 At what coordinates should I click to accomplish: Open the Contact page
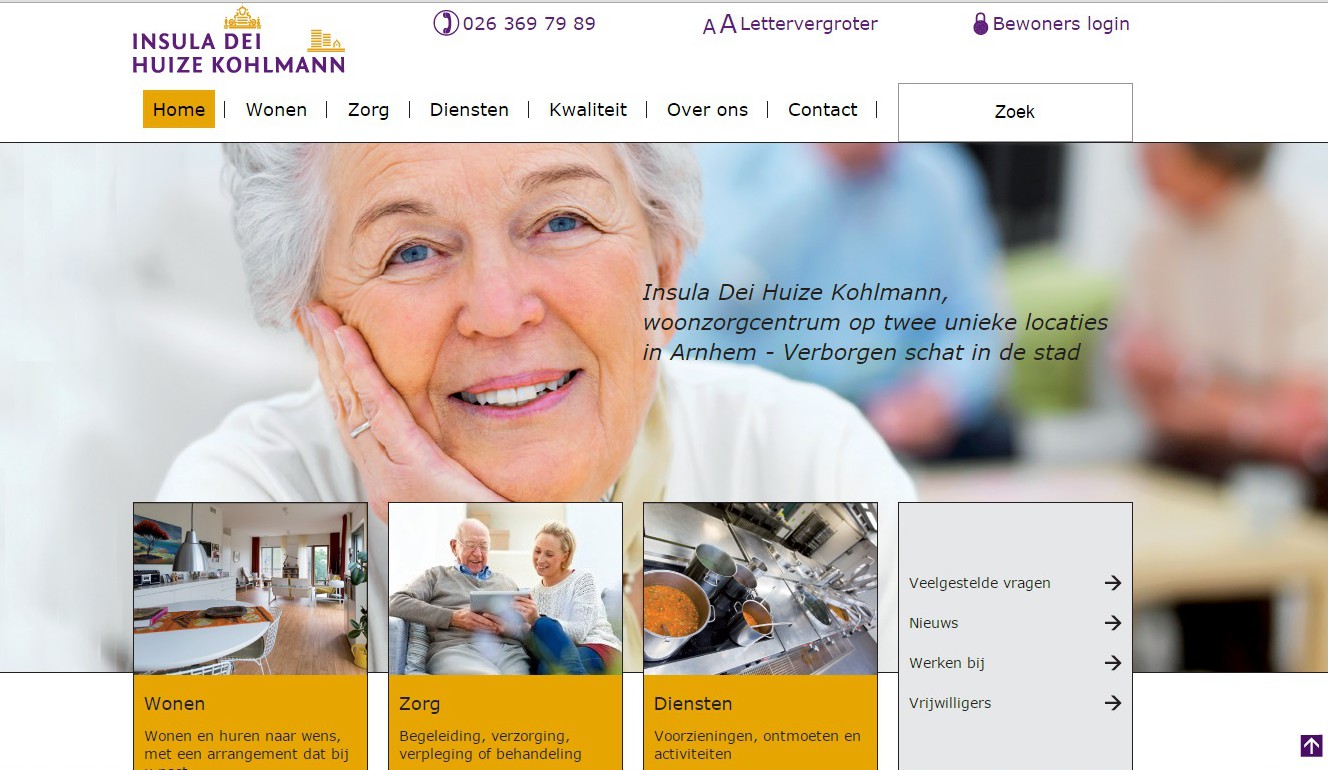click(822, 110)
